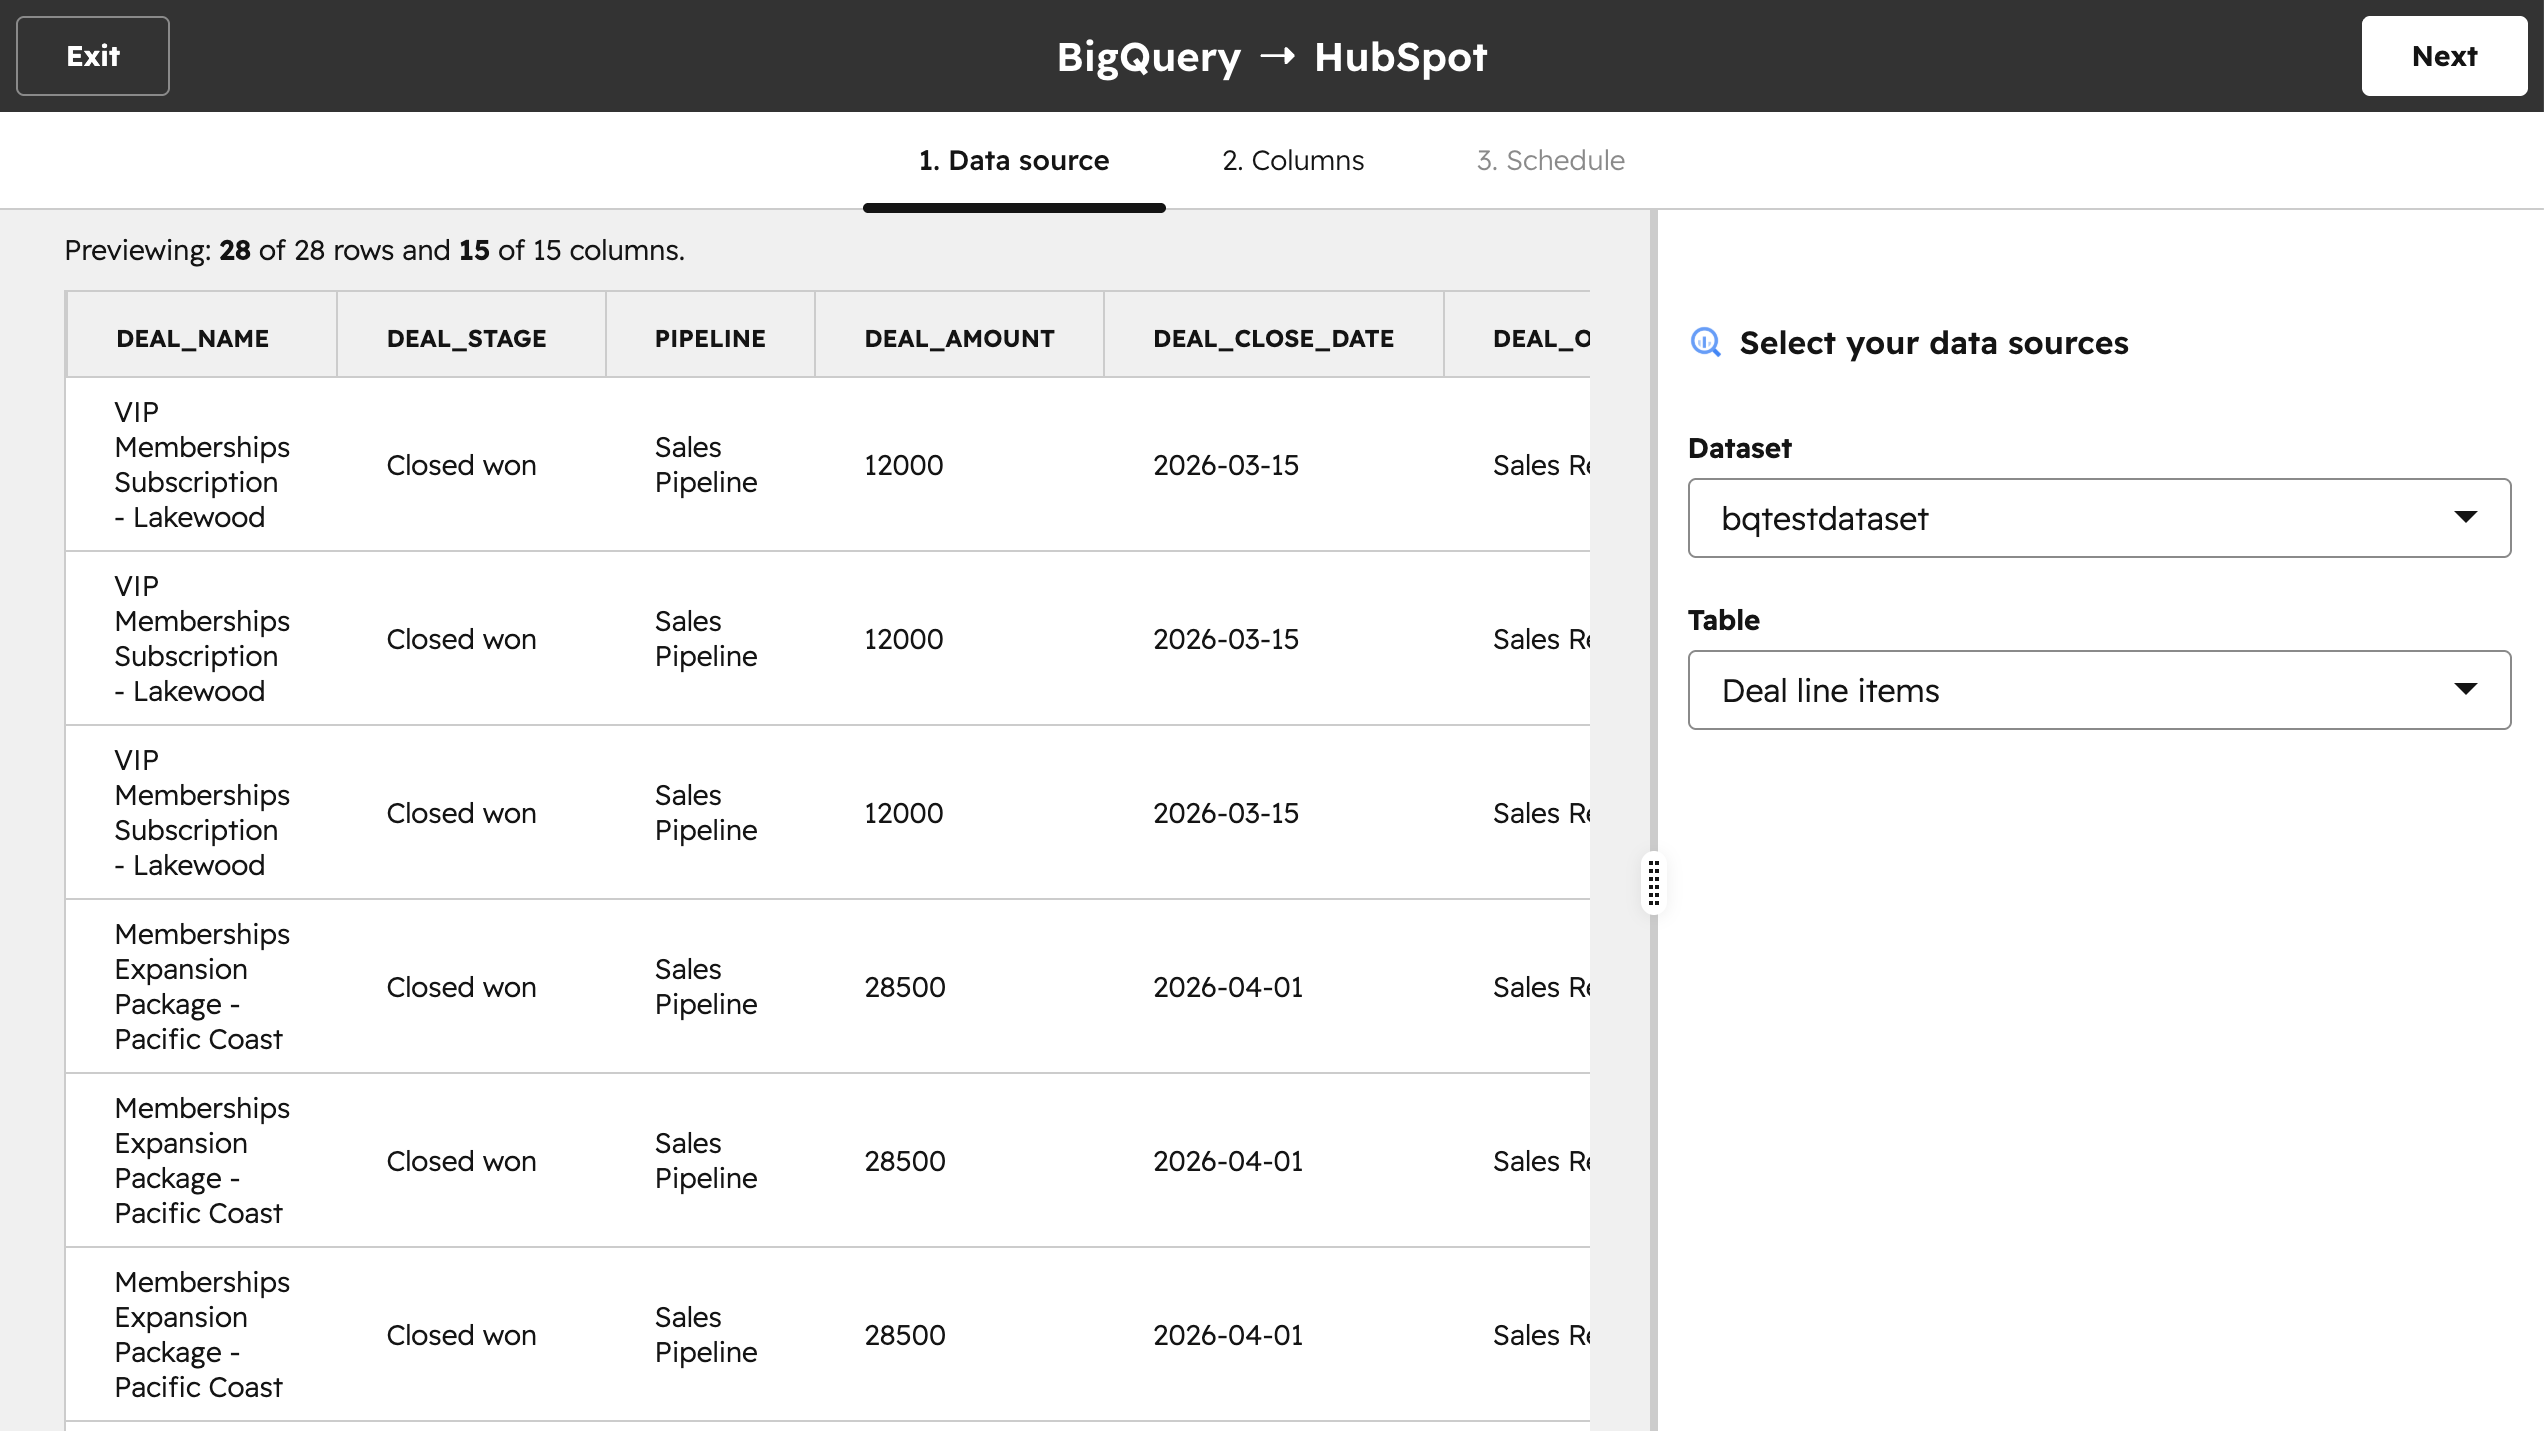The width and height of the screenshot is (2544, 1431).
Task: Open the Dataset dropdown bqtestdataset
Action: coord(2099,518)
